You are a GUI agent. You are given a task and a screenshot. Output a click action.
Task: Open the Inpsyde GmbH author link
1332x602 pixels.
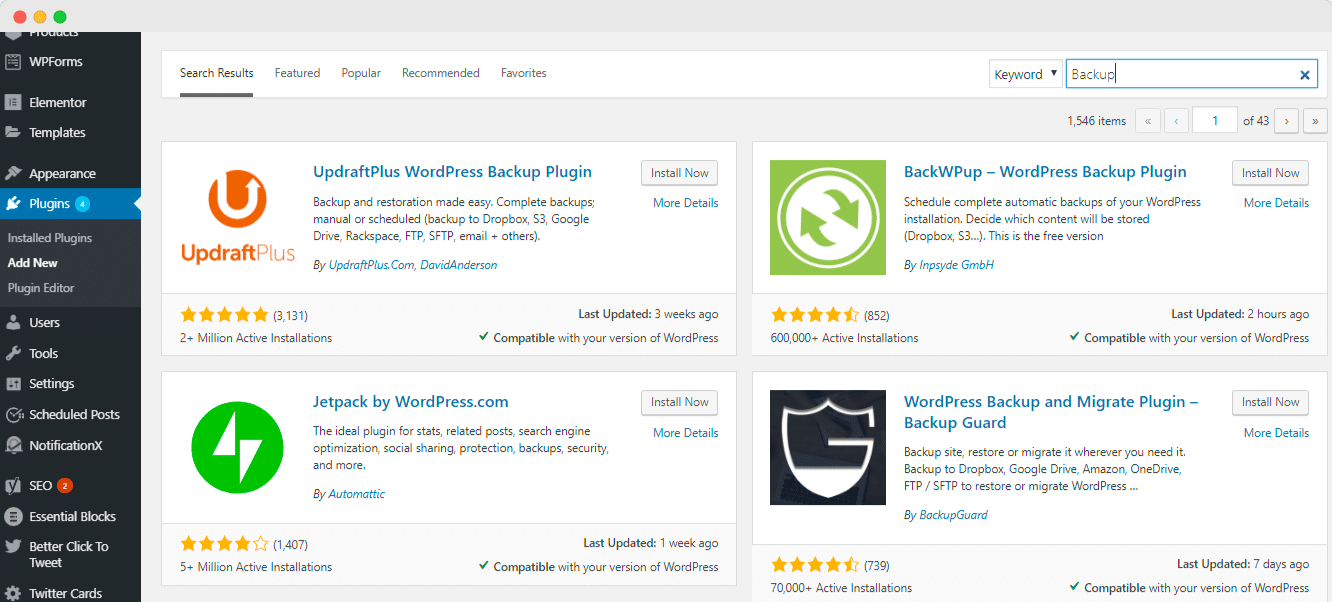point(956,265)
